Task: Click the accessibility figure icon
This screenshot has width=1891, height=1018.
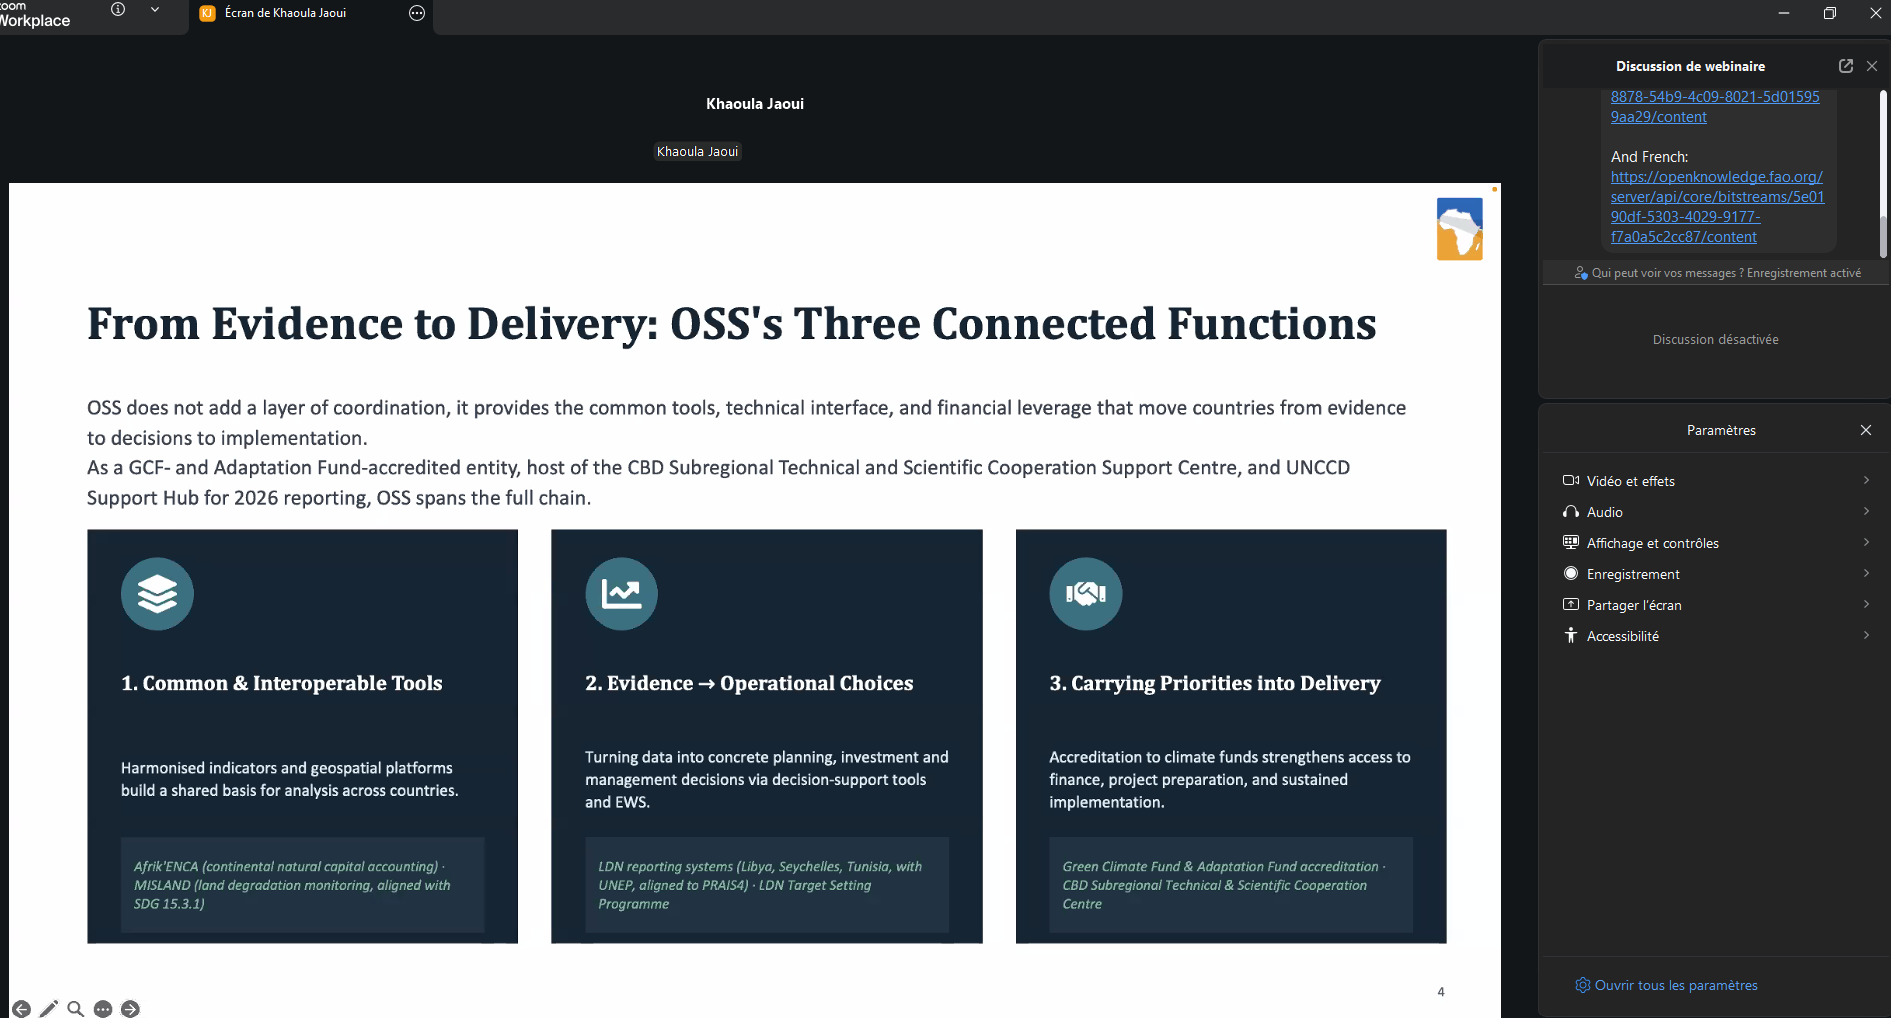Action: (1571, 635)
